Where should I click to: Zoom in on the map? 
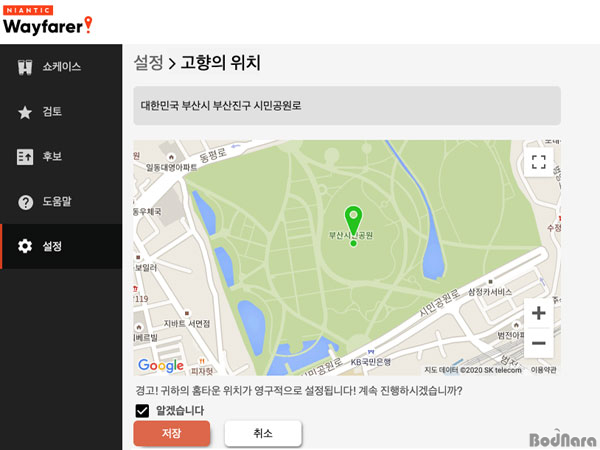pyautogui.click(x=538, y=313)
